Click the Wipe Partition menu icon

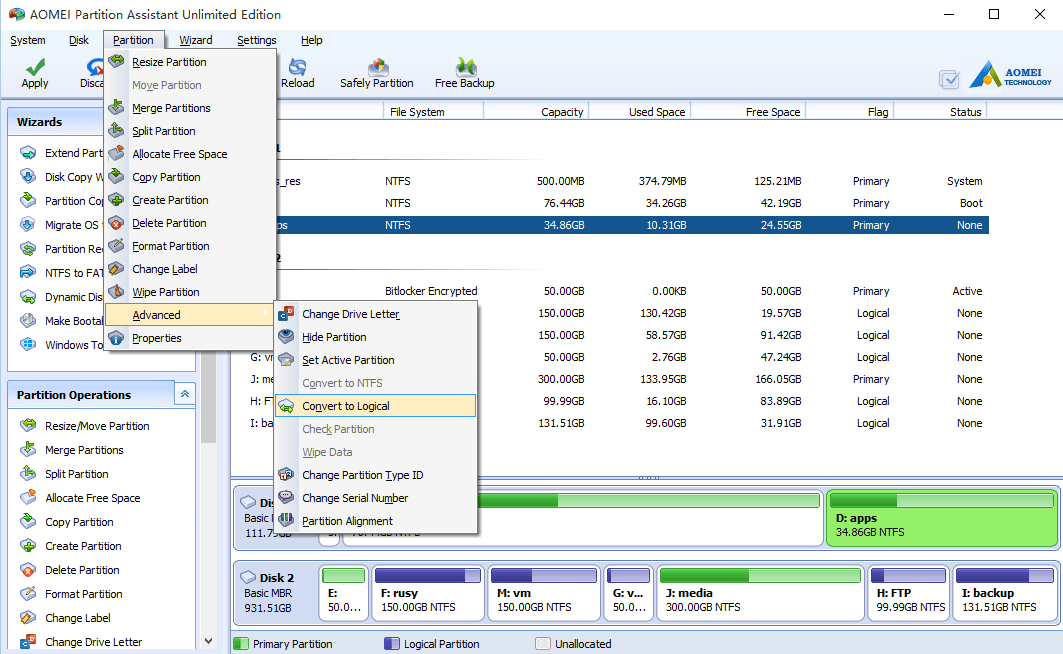pos(117,291)
